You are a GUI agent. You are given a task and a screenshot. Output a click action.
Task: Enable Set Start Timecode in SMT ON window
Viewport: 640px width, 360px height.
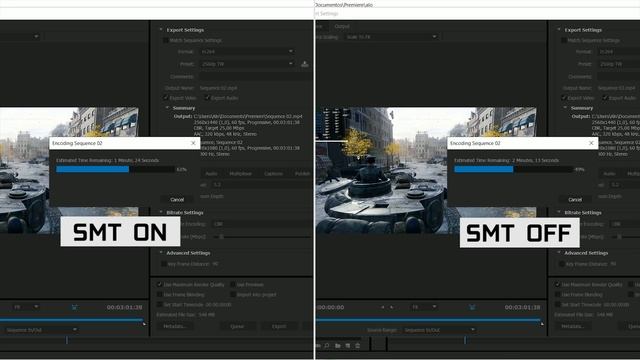(159, 304)
